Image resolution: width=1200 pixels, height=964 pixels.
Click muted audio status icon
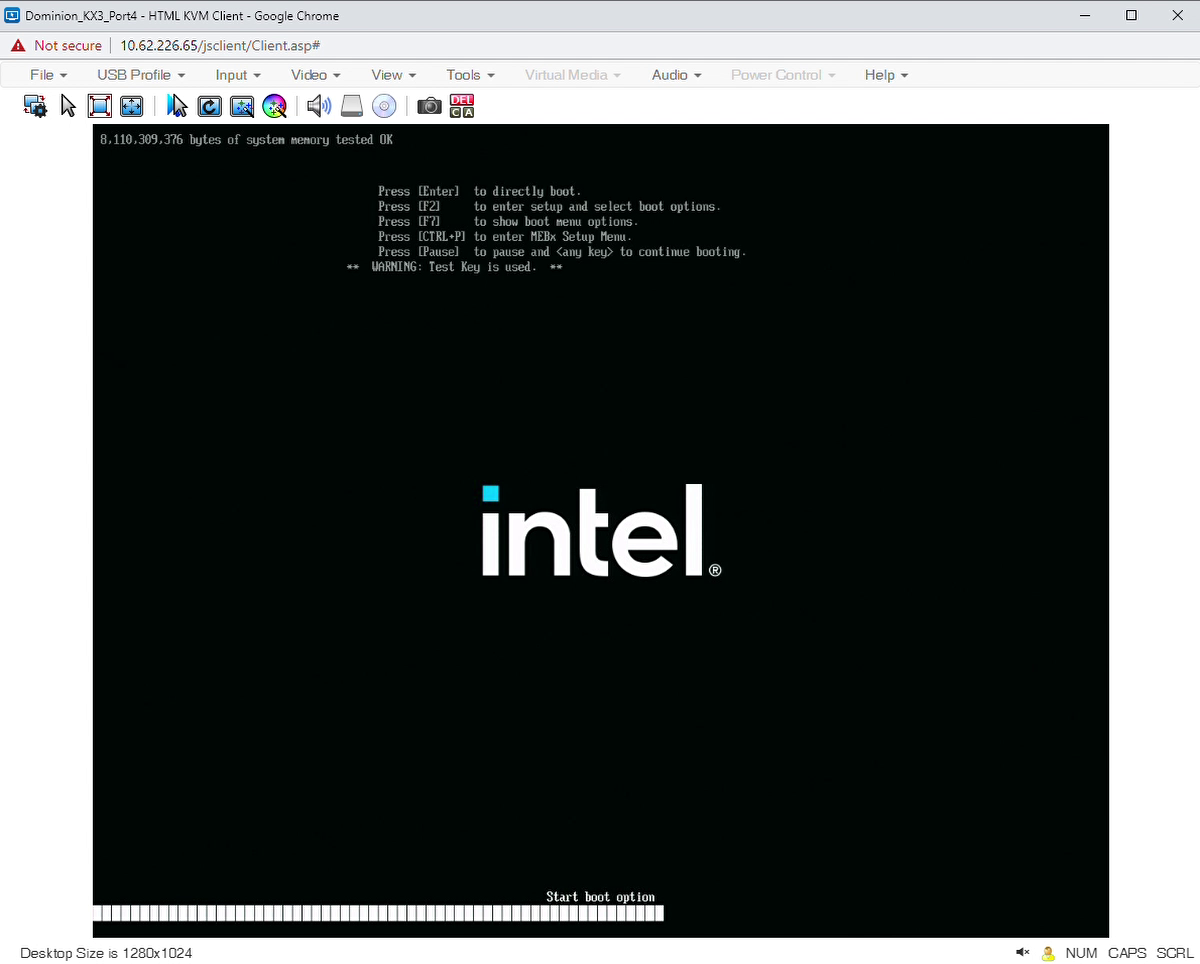pyautogui.click(x=1022, y=953)
